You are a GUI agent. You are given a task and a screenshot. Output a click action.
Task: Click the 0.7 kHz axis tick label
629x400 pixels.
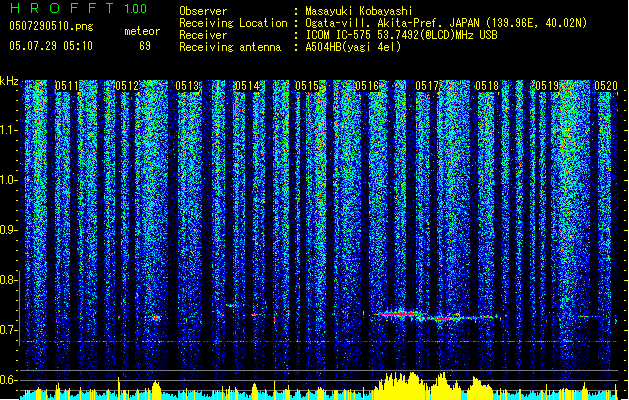8,330
